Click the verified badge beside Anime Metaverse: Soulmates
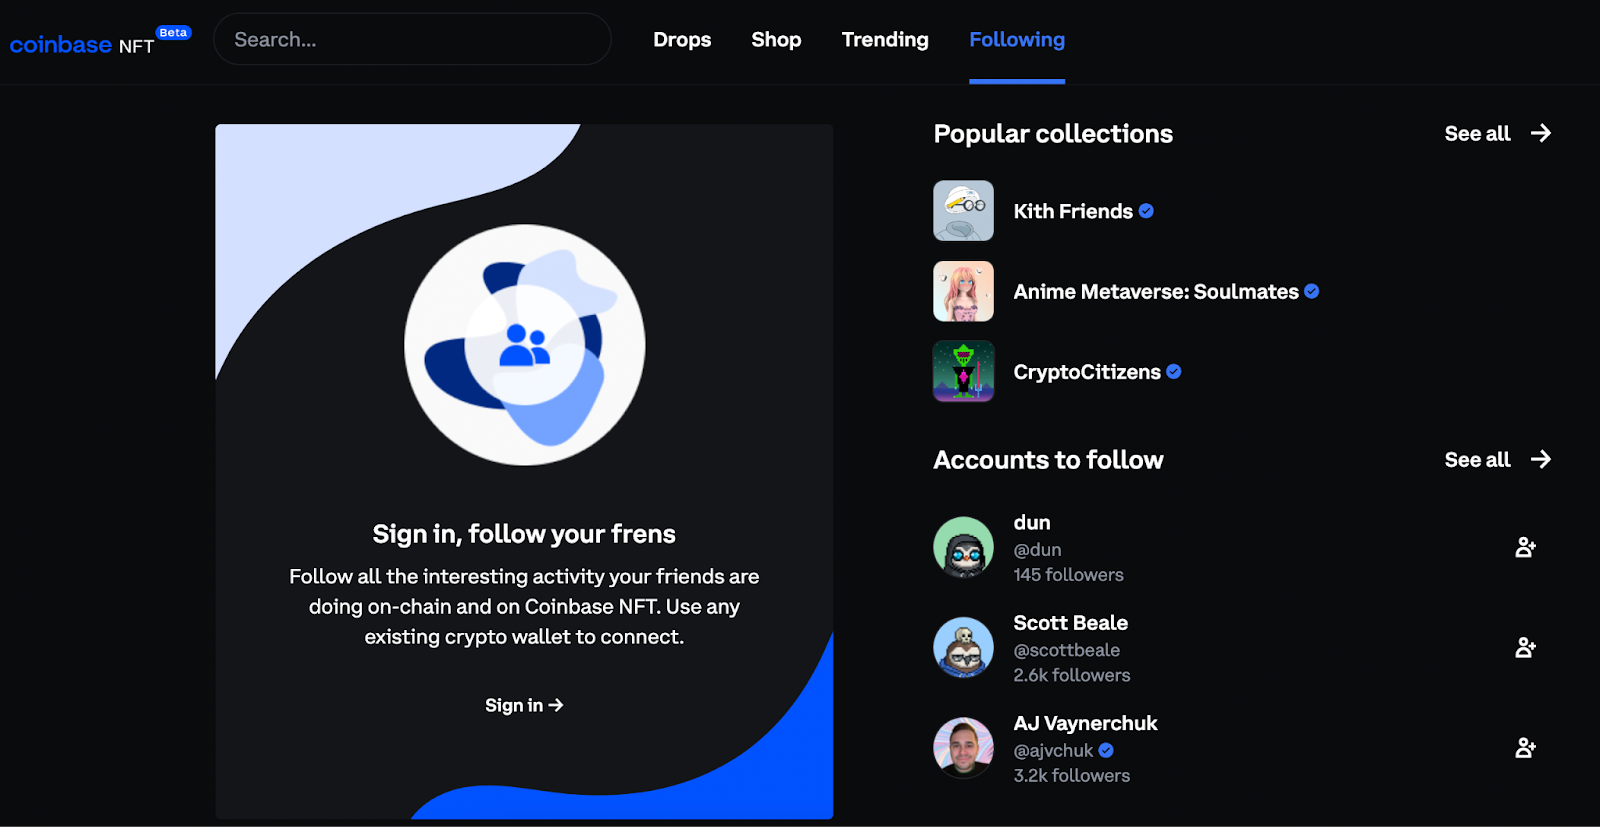This screenshot has height=827, width=1600. [1311, 291]
